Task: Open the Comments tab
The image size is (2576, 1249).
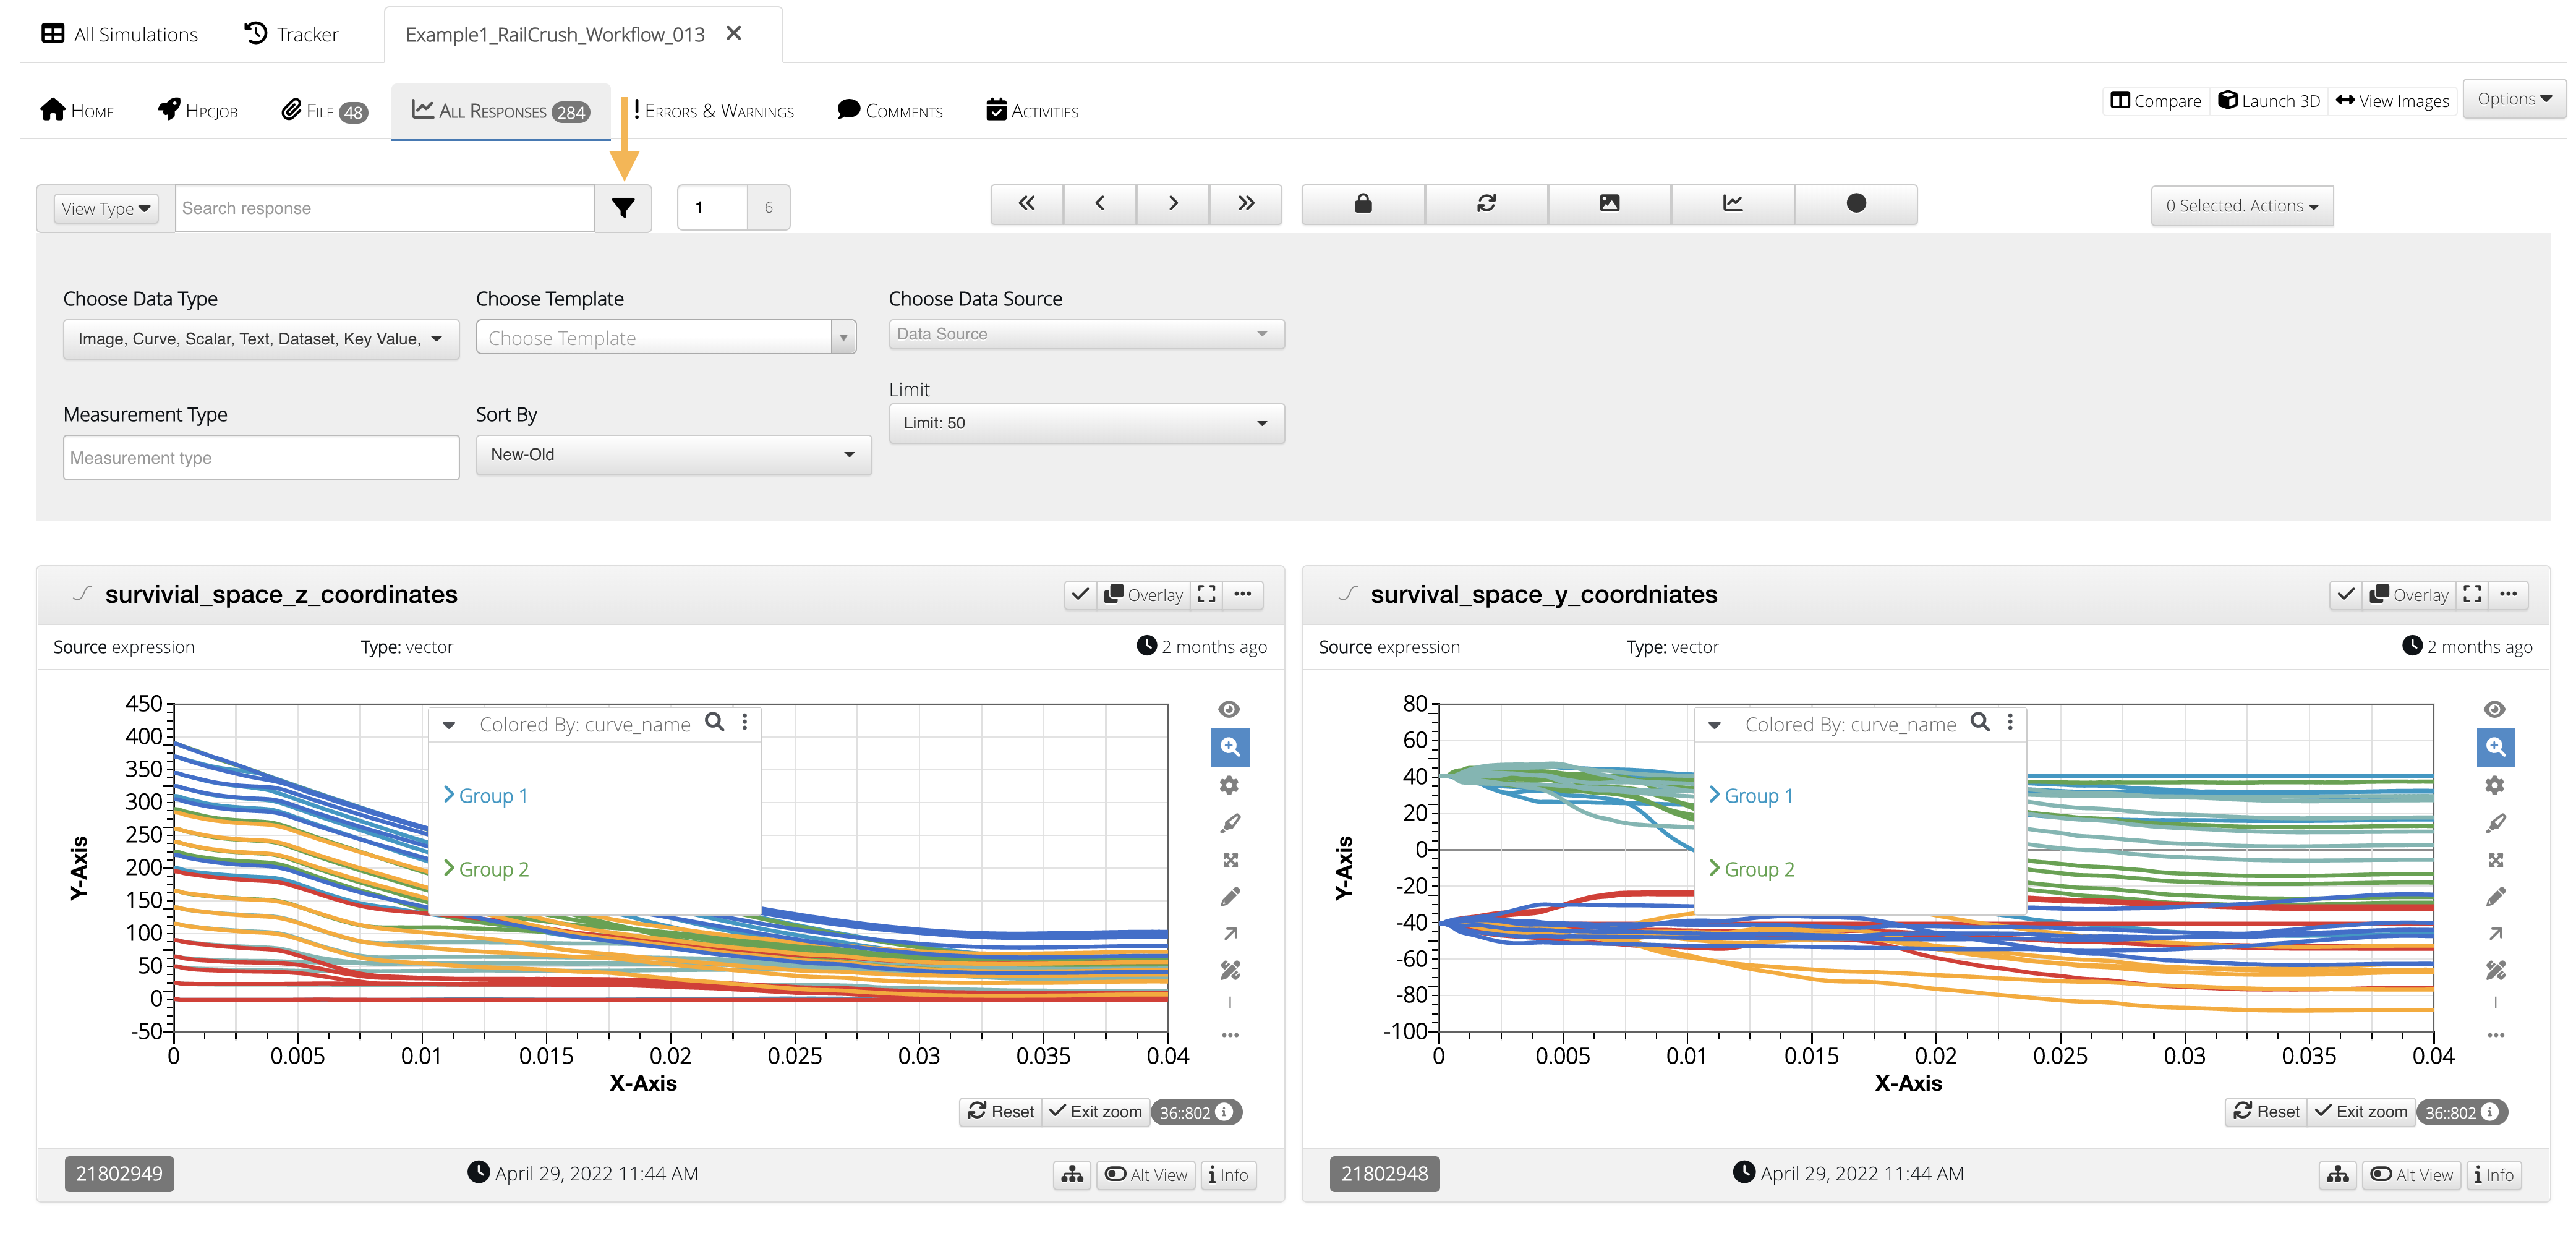Action: 890,111
